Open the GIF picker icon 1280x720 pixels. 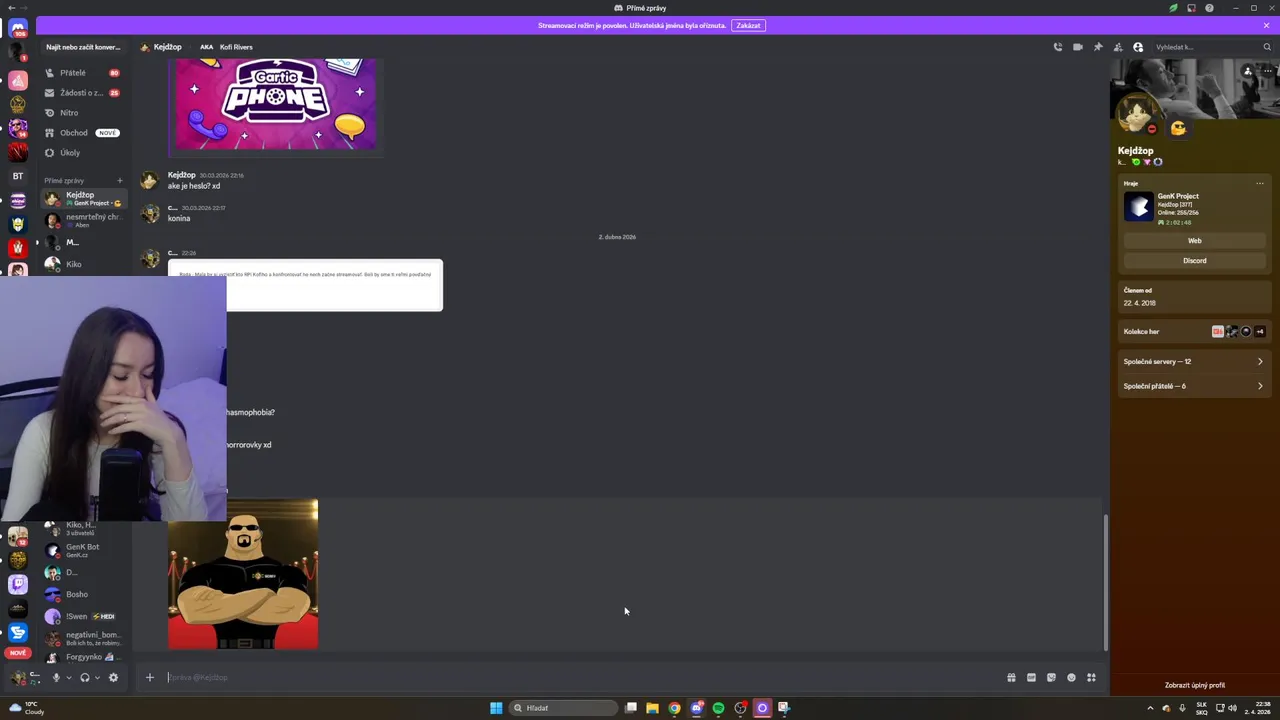[x=1031, y=677]
